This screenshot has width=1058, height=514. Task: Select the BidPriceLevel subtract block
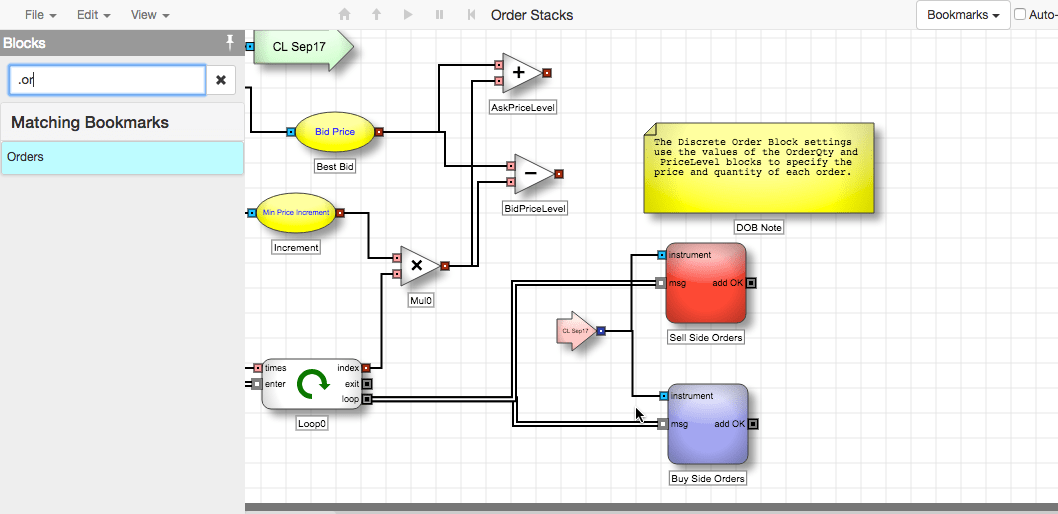pos(533,174)
